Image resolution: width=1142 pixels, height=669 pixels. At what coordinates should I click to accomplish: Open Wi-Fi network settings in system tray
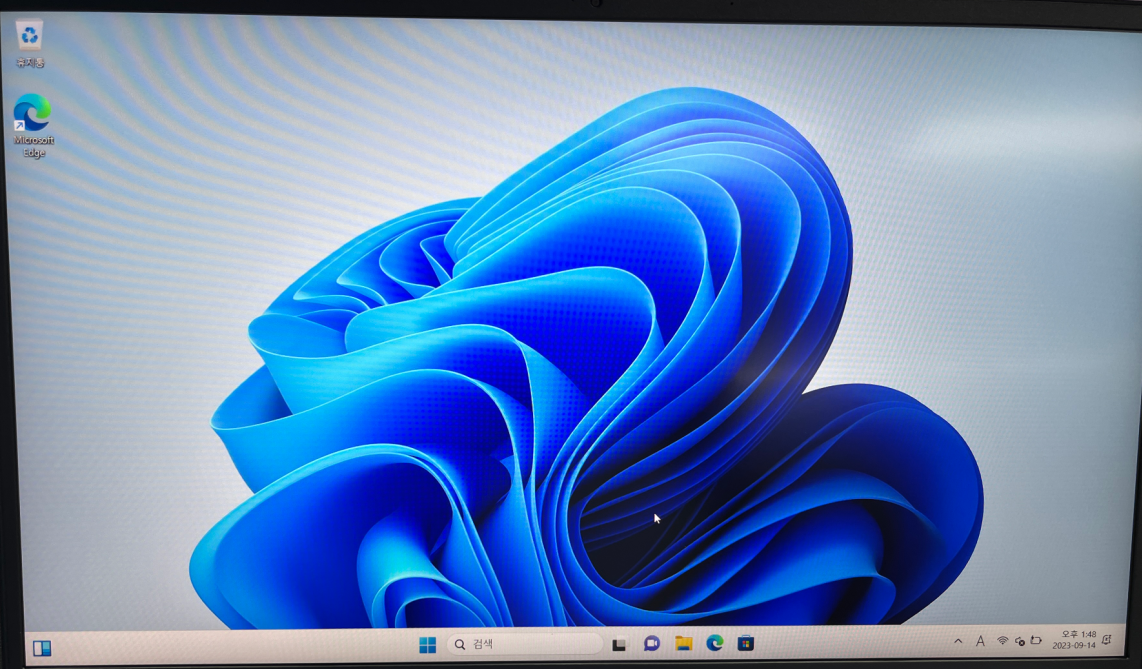point(1003,641)
